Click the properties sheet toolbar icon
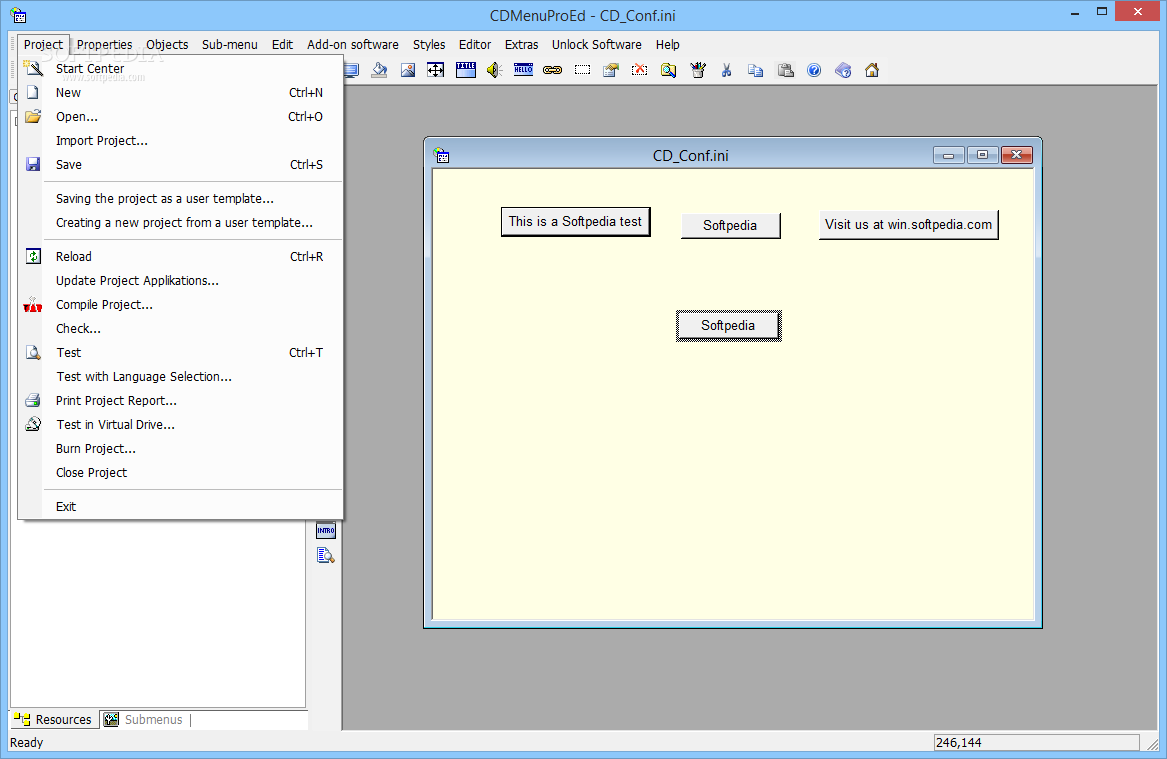This screenshot has width=1167, height=759. click(611, 70)
